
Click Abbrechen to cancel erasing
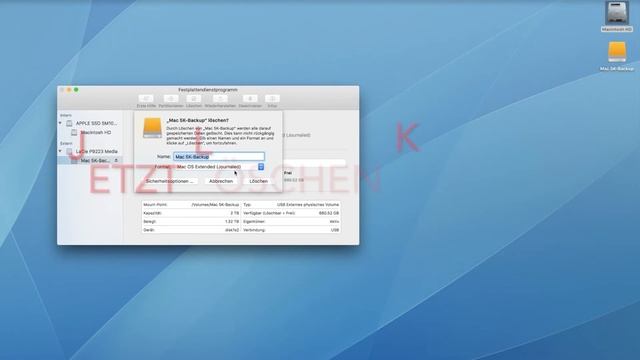tap(221, 181)
